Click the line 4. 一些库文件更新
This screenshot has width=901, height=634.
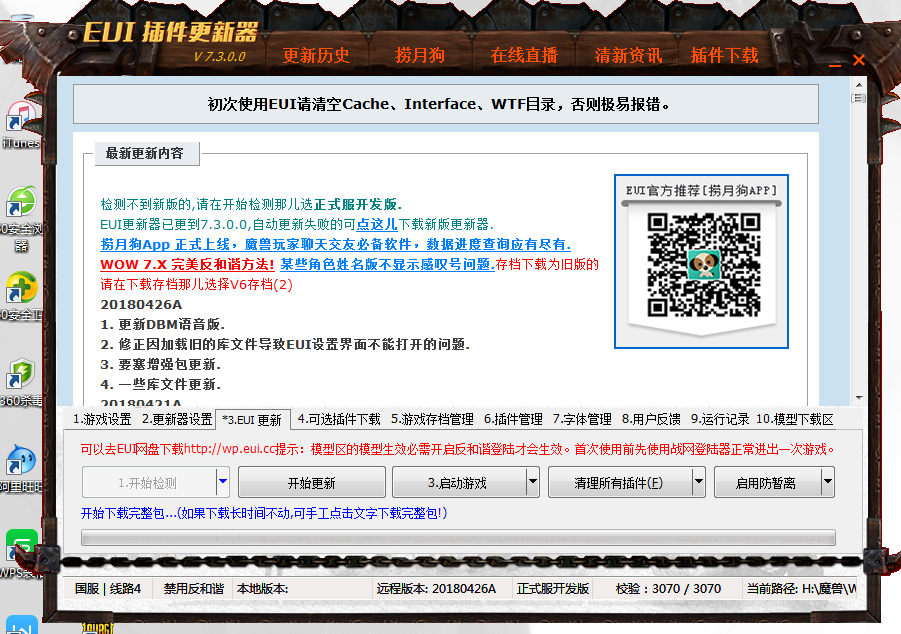(160, 384)
